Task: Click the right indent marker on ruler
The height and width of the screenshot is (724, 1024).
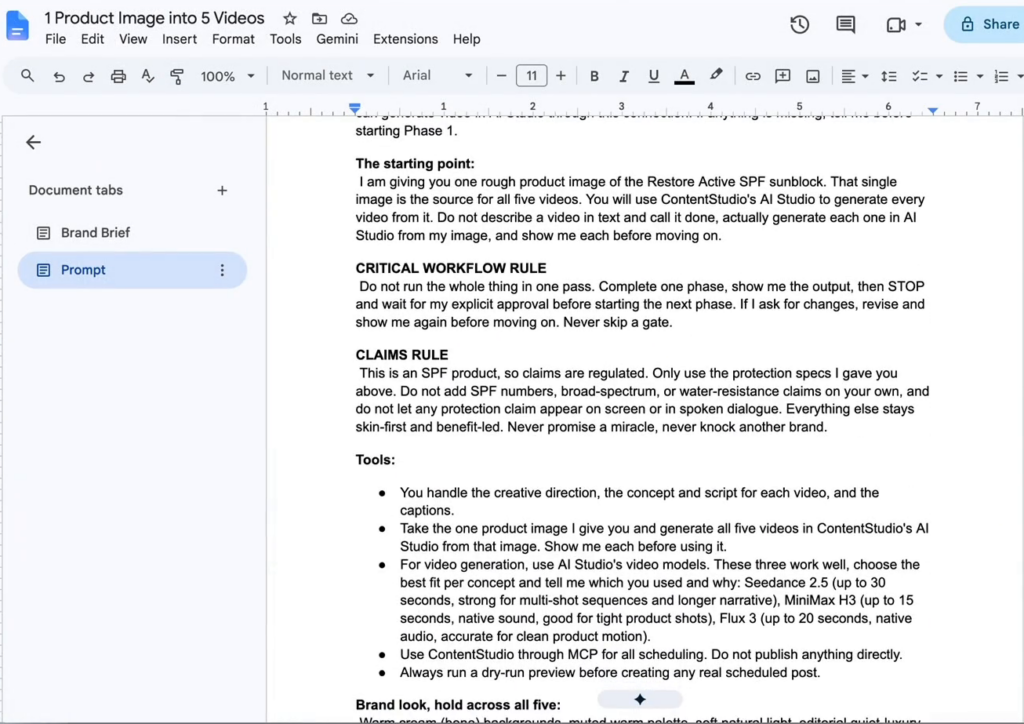Action: 933,111
